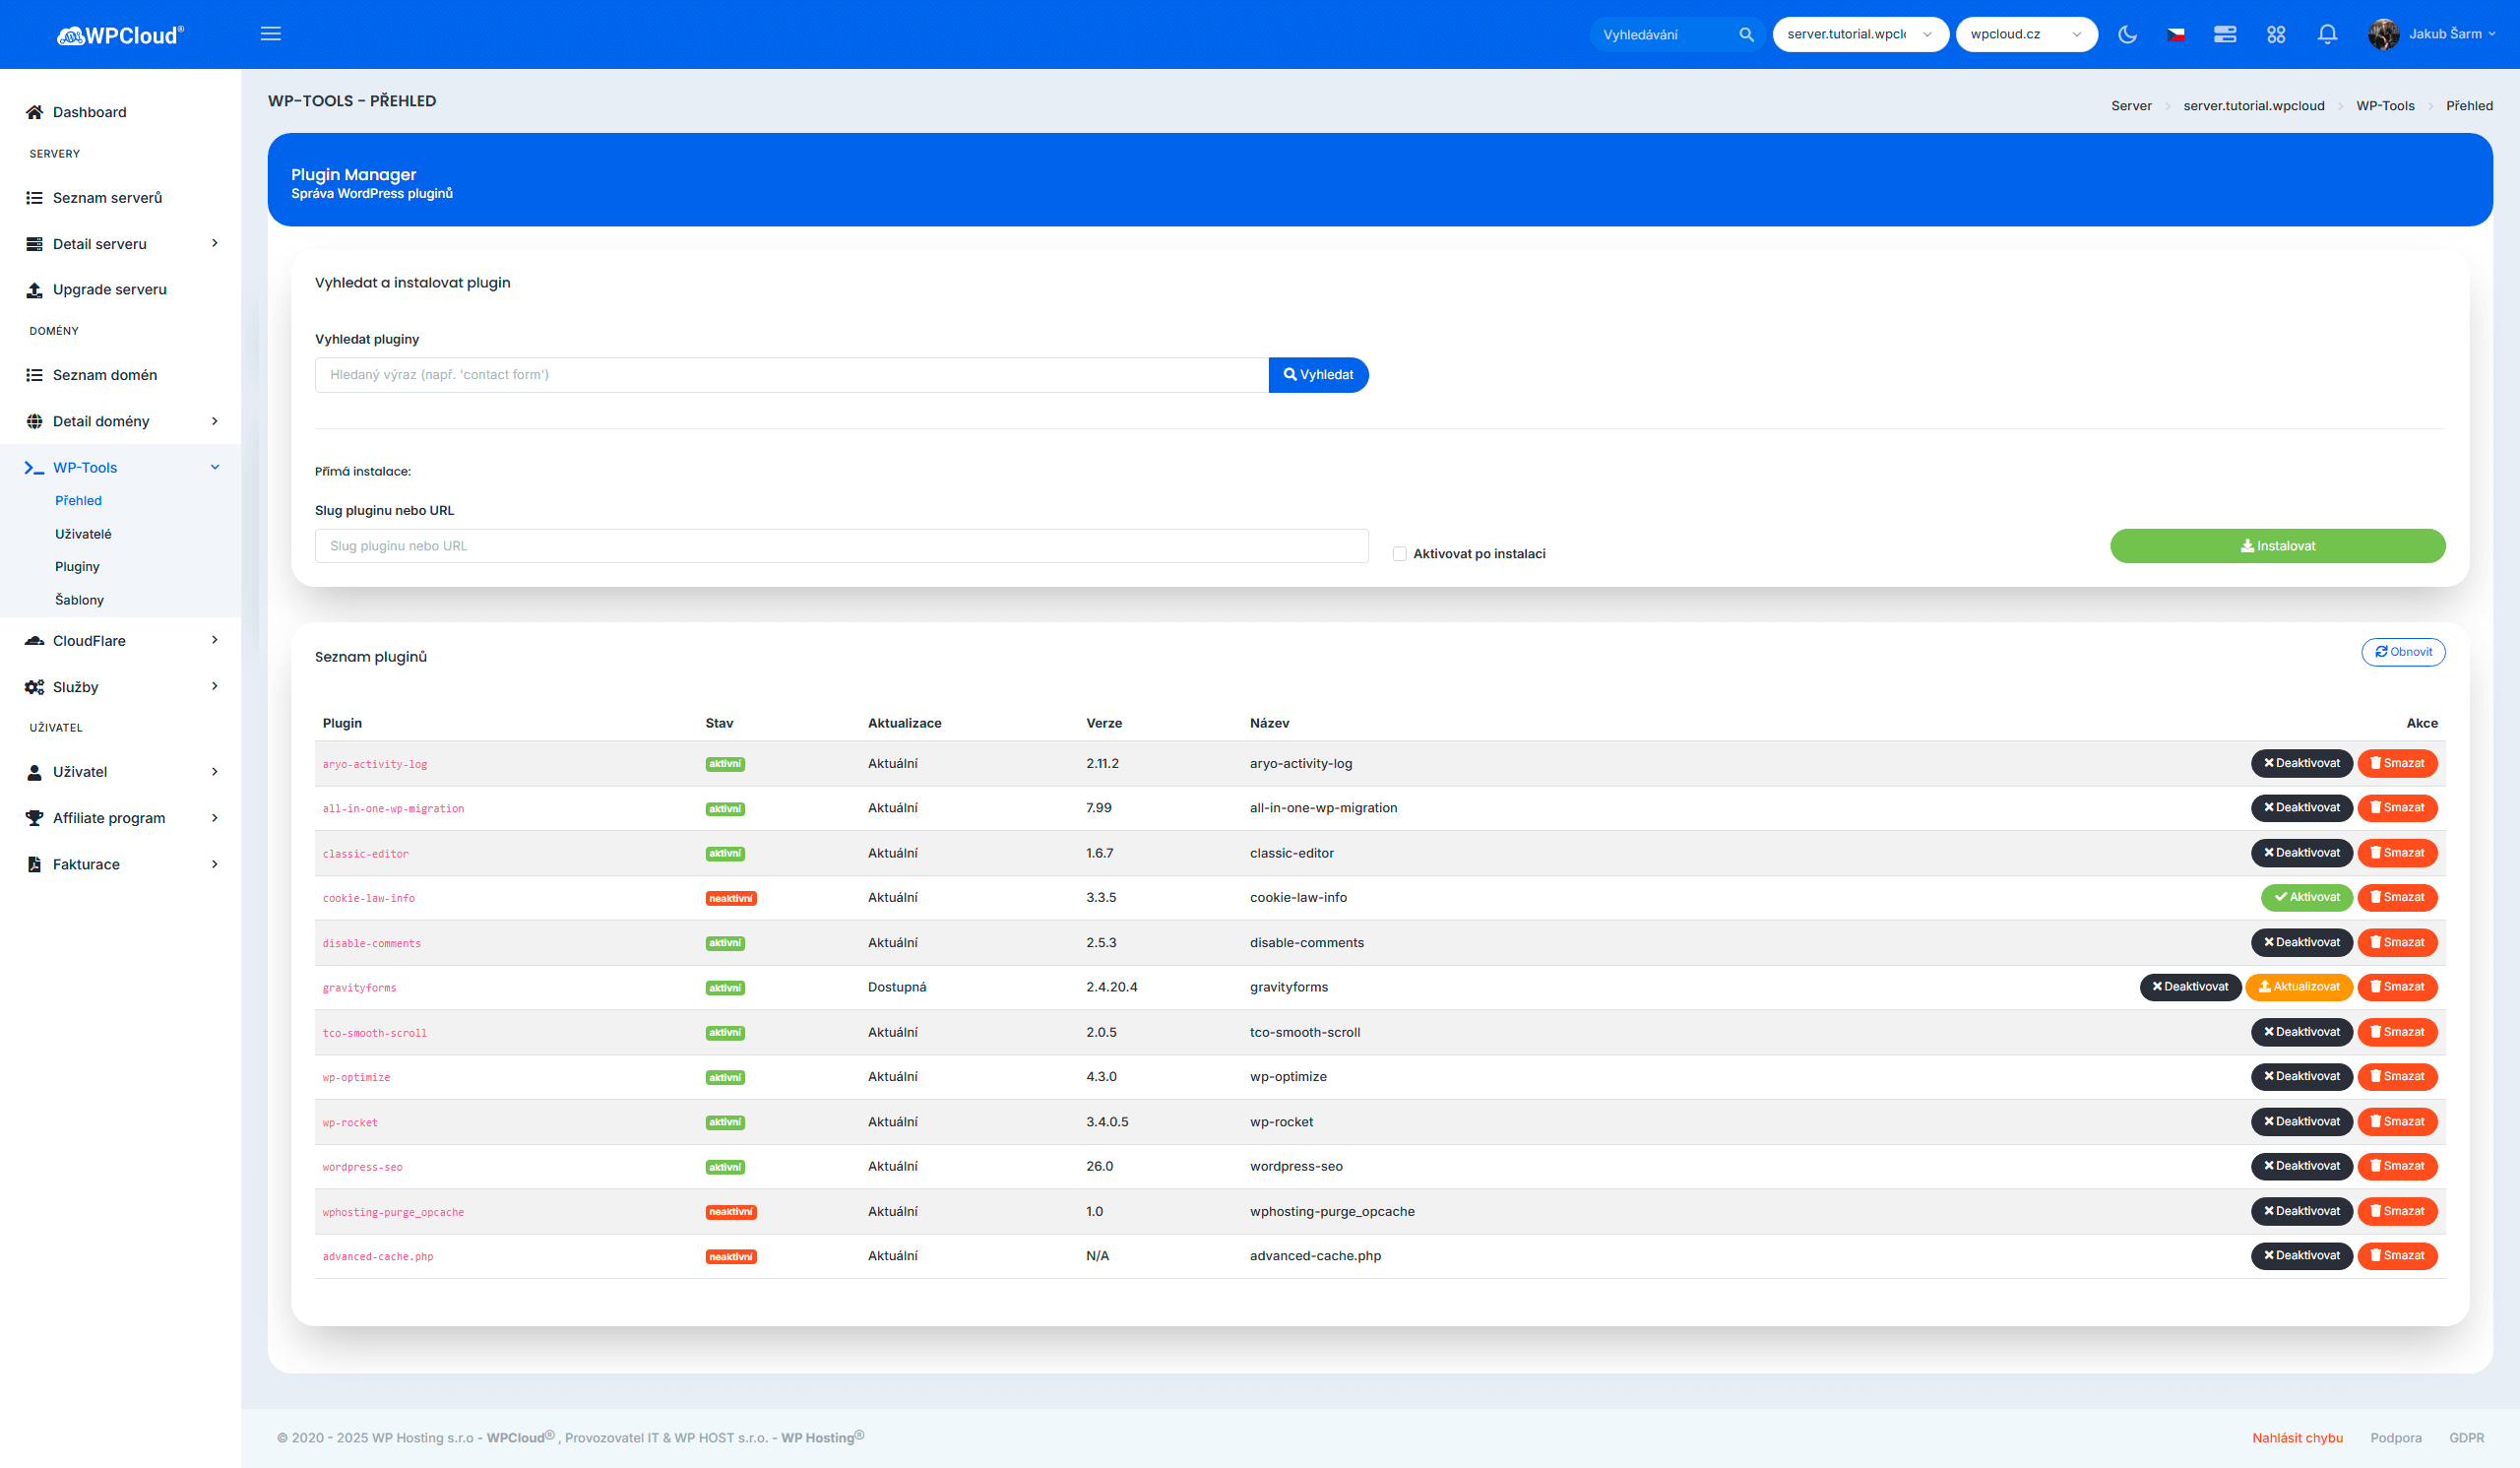Click the hamburger menu icon

(270, 34)
